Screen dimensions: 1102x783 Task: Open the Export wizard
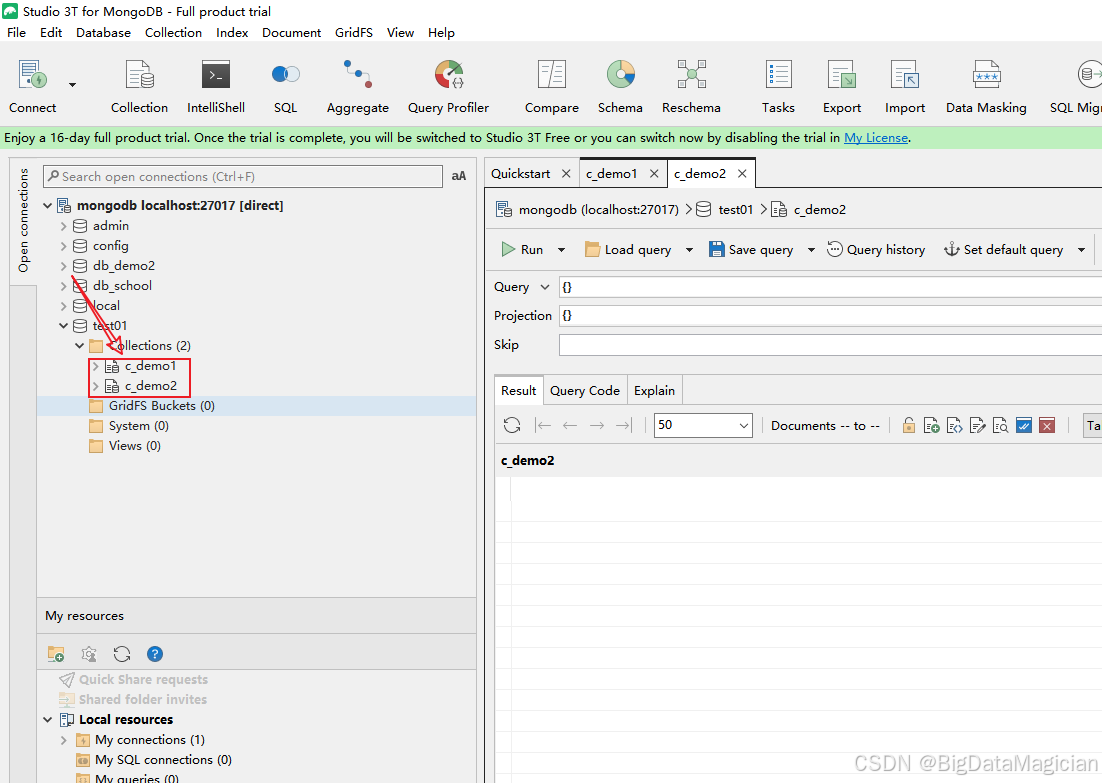pyautogui.click(x=842, y=87)
